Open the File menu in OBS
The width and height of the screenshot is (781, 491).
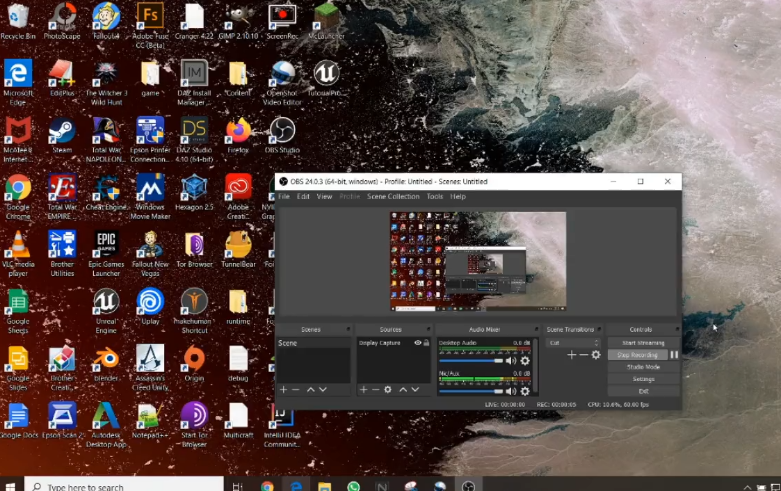(284, 196)
